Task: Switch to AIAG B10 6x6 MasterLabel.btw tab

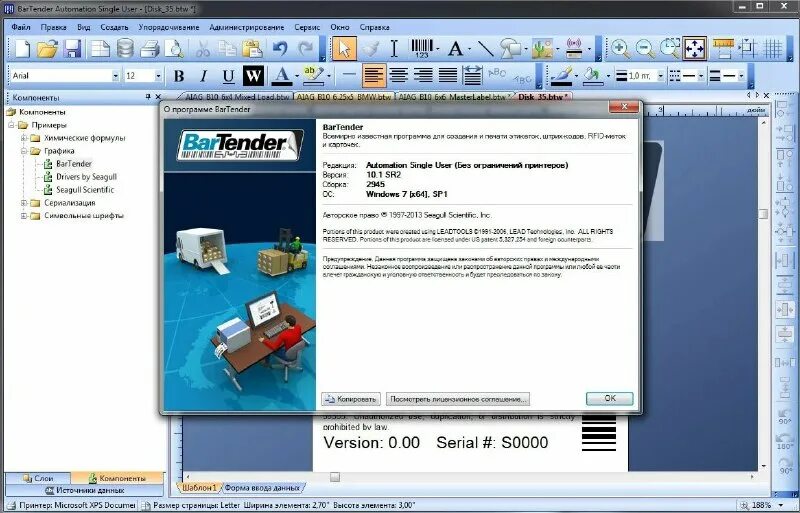Action: coord(452,96)
